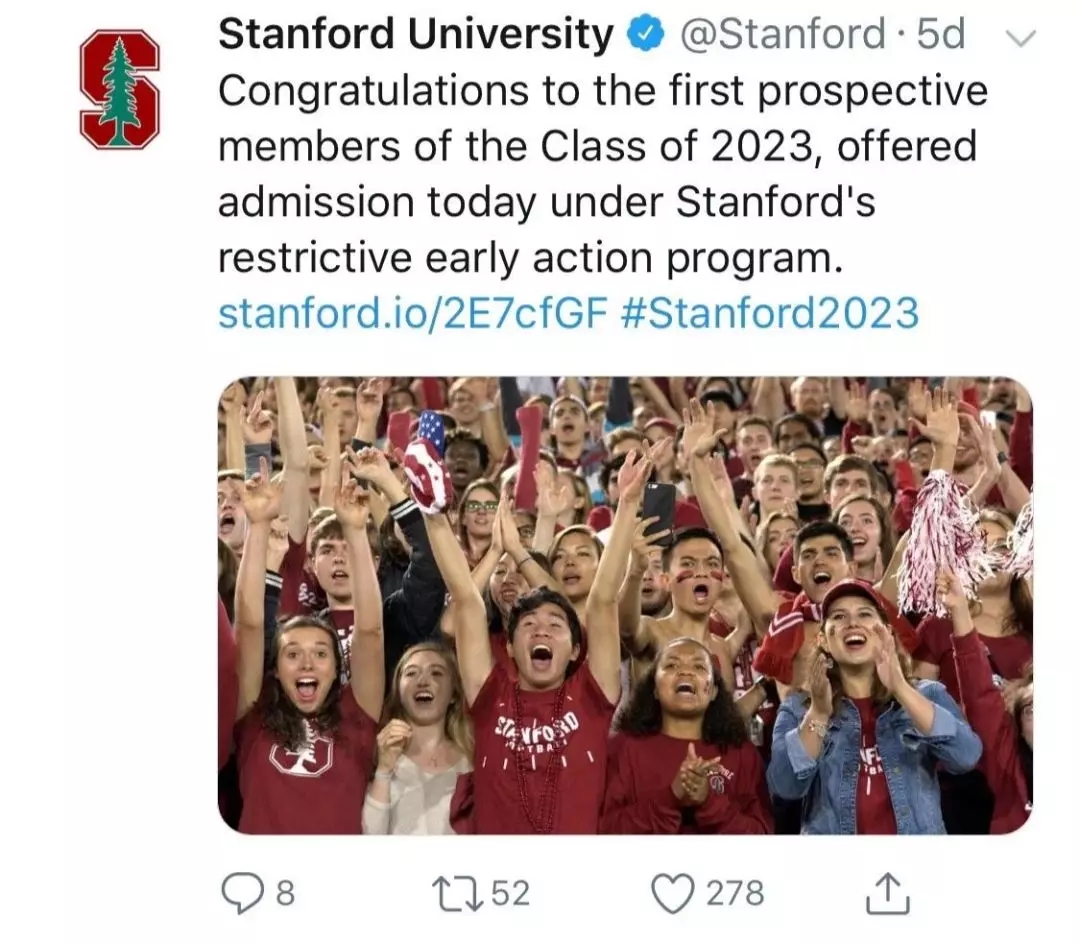Image resolution: width=1080 pixels, height=943 pixels.
Task: Open the Stanford University profile name
Action: [x=415, y=36]
